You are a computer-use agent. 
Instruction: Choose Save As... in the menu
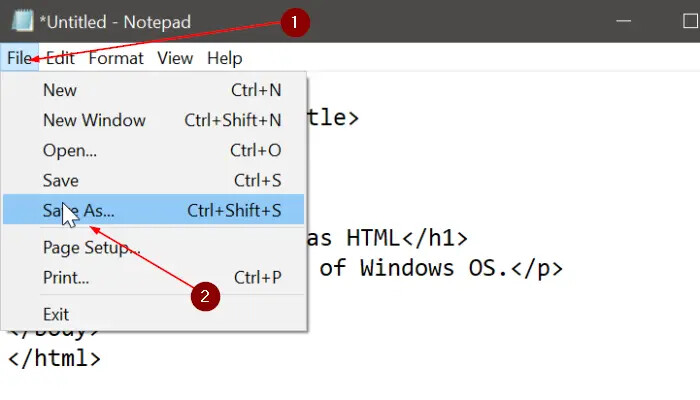tap(154, 209)
